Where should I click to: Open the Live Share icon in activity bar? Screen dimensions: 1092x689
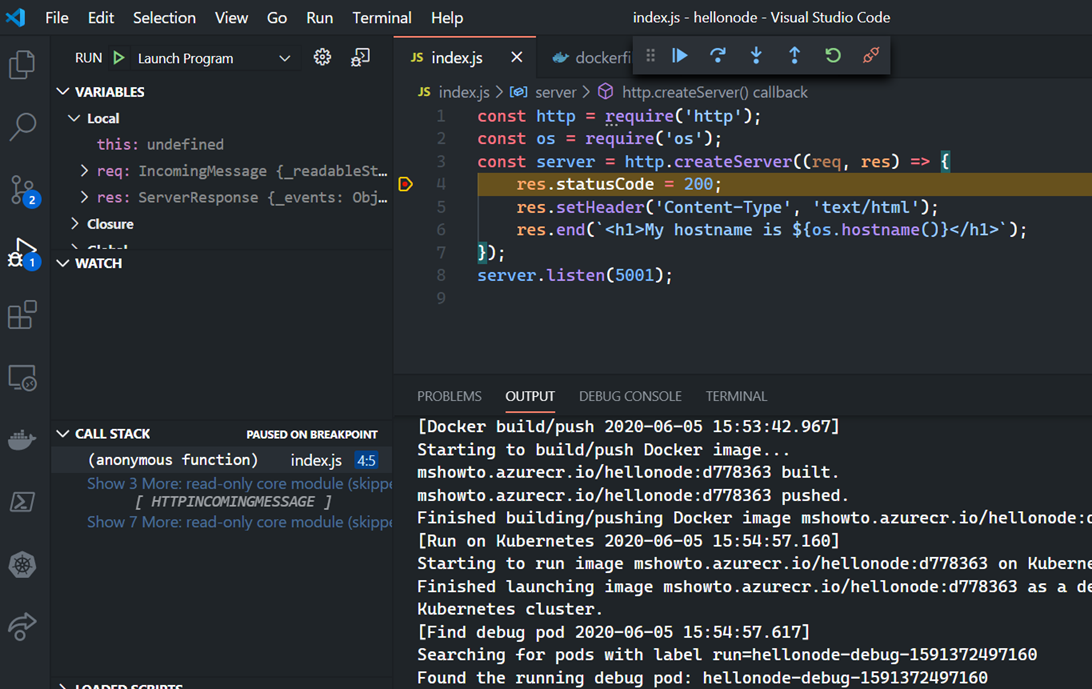tap(22, 626)
